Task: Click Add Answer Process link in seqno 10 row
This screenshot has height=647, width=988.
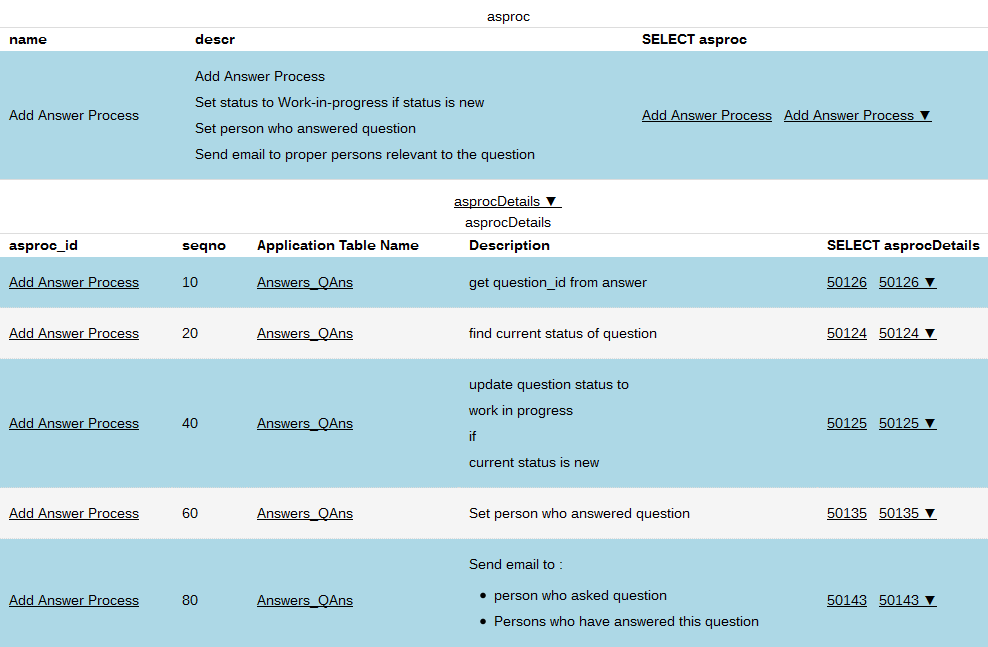Action: (74, 282)
